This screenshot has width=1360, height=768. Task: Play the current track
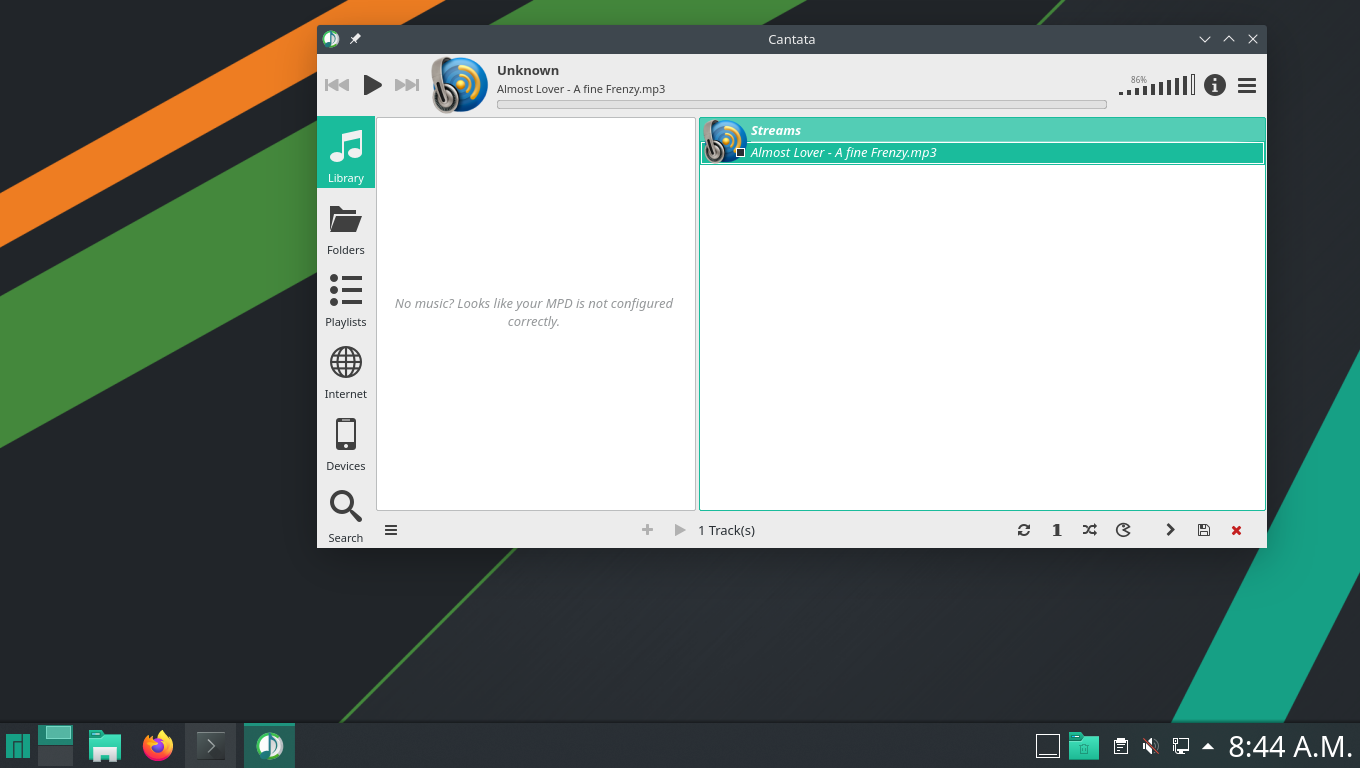[372, 85]
